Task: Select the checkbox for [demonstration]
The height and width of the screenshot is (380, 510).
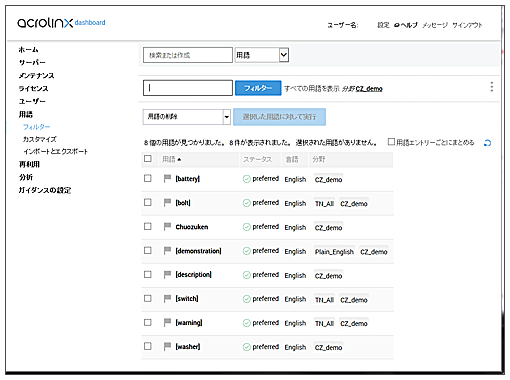Action: point(148,250)
